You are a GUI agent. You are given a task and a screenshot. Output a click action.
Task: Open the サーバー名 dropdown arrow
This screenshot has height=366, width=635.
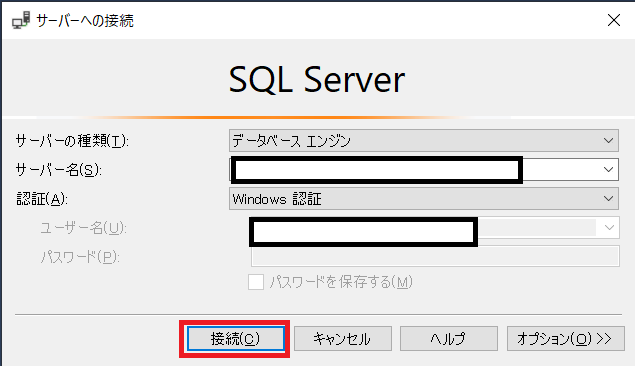(x=608, y=169)
